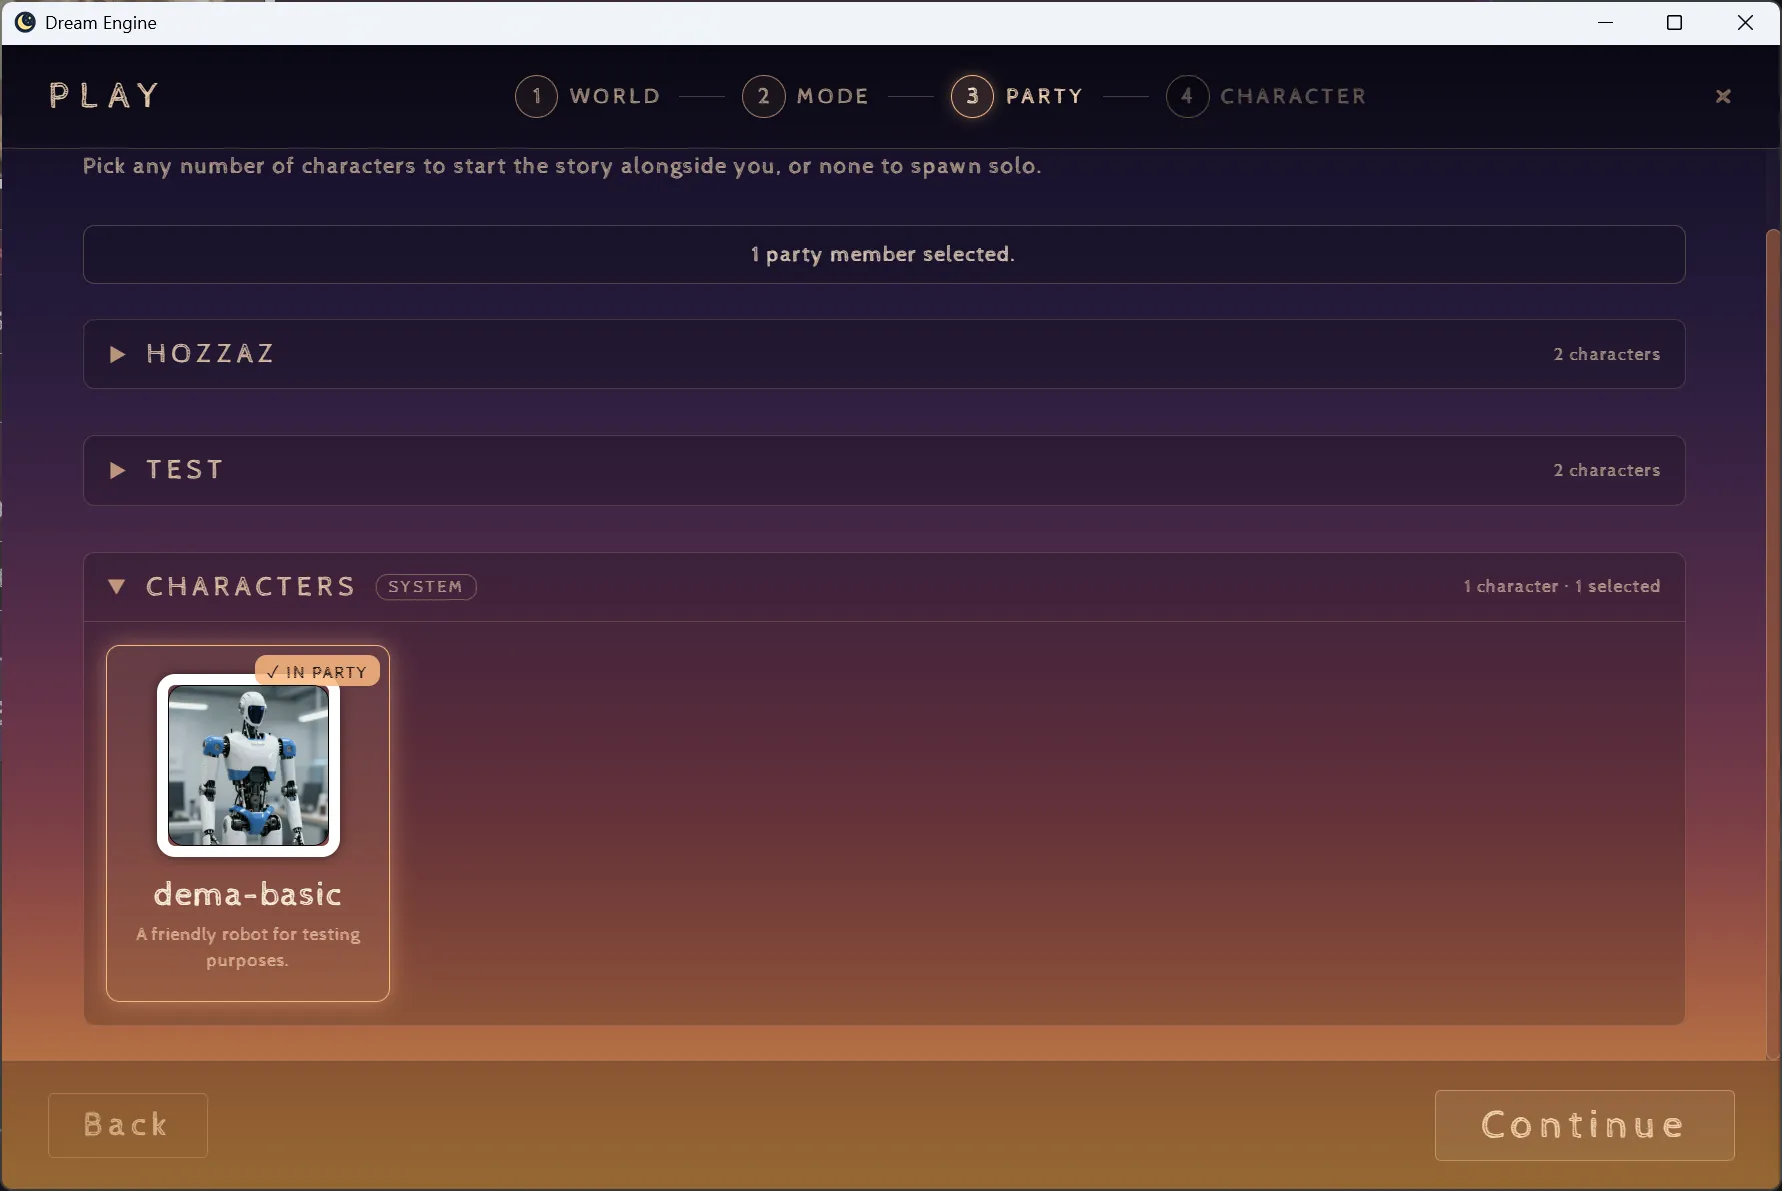Expand the TEST group
This screenshot has width=1782, height=1191.
(884, 470)
